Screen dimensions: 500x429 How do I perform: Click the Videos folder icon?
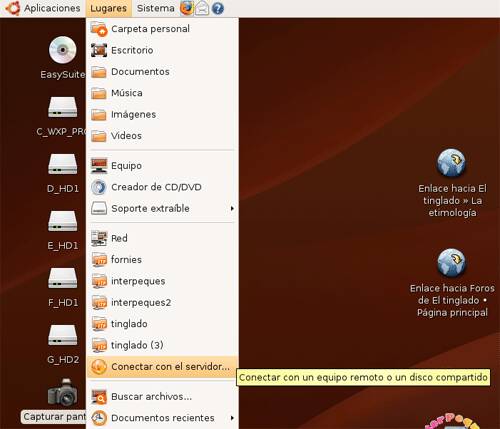[x=99, y=136]
